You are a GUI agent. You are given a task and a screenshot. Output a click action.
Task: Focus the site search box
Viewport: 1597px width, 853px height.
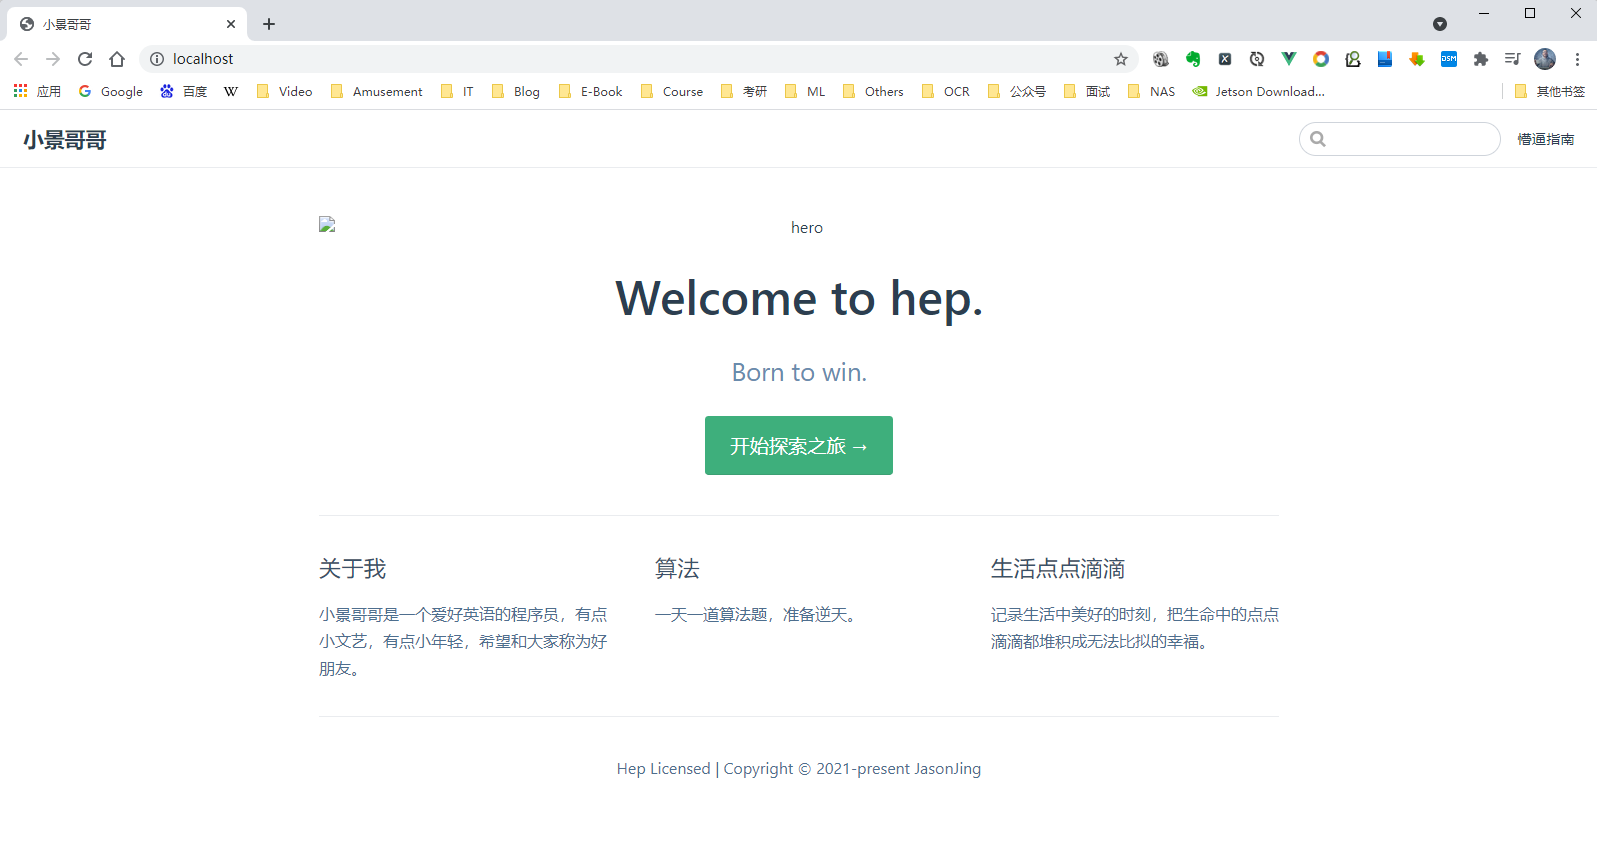coord(1410,139)
